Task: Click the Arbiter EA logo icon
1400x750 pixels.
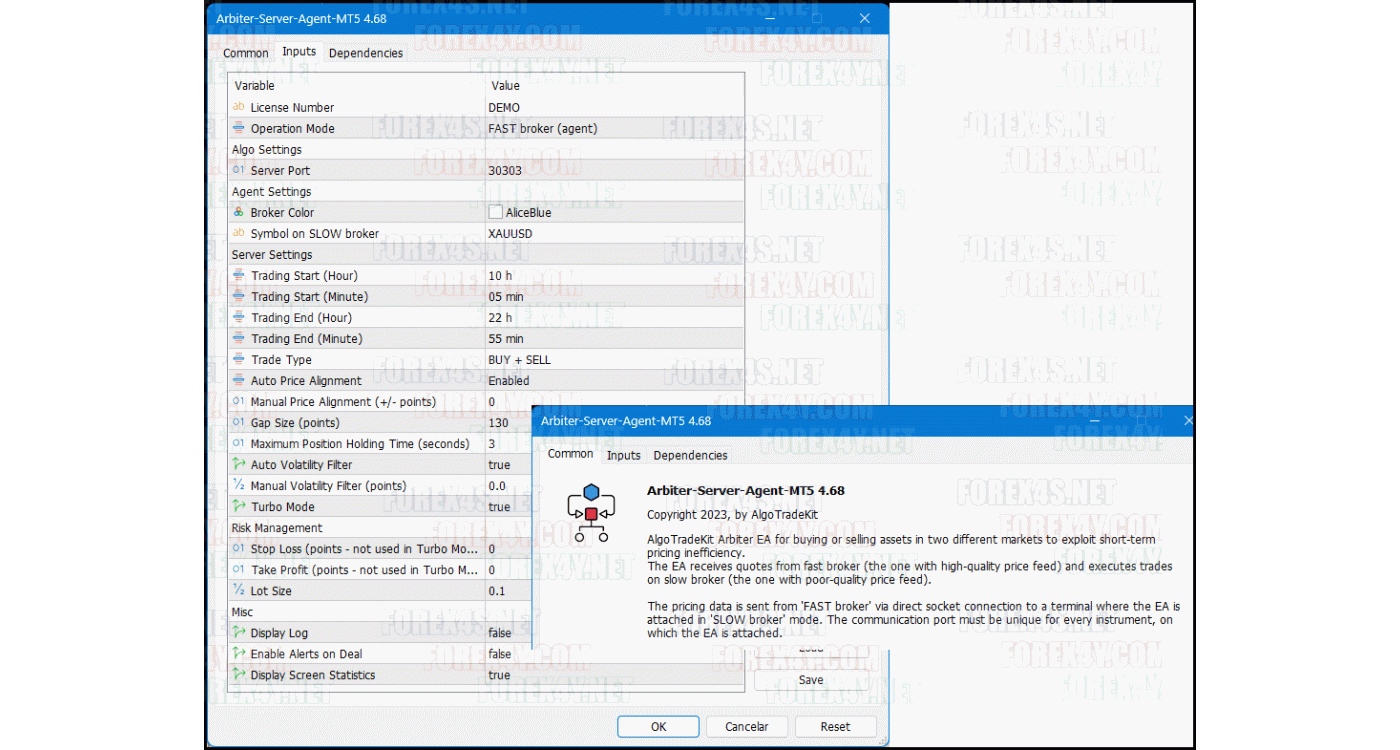Action: pos(591,512)
